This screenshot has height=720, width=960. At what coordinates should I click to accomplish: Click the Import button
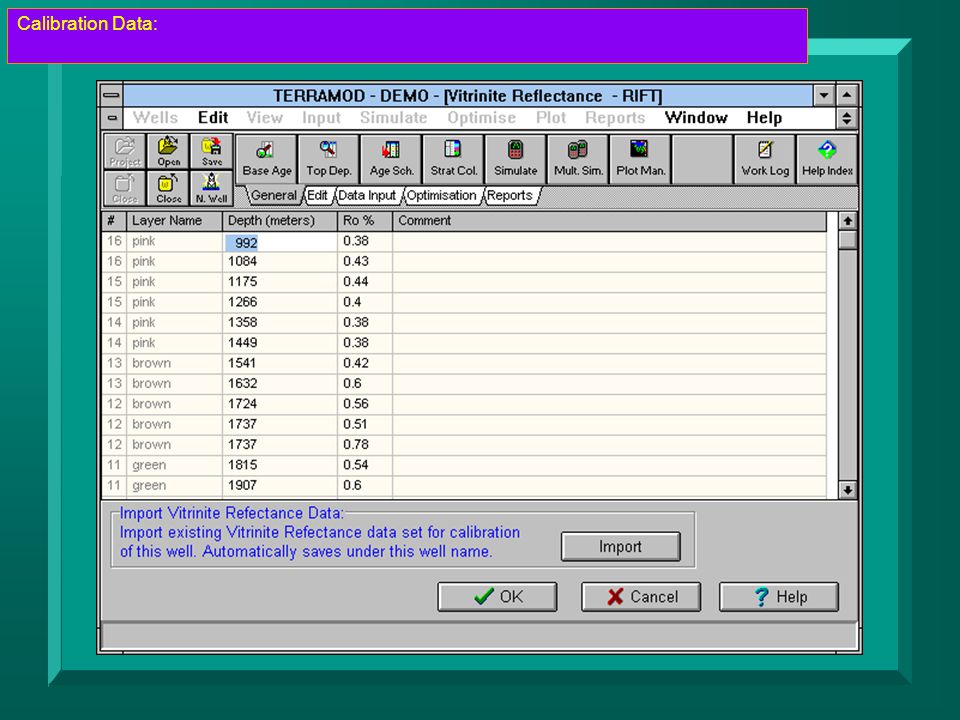coord(620,546)
